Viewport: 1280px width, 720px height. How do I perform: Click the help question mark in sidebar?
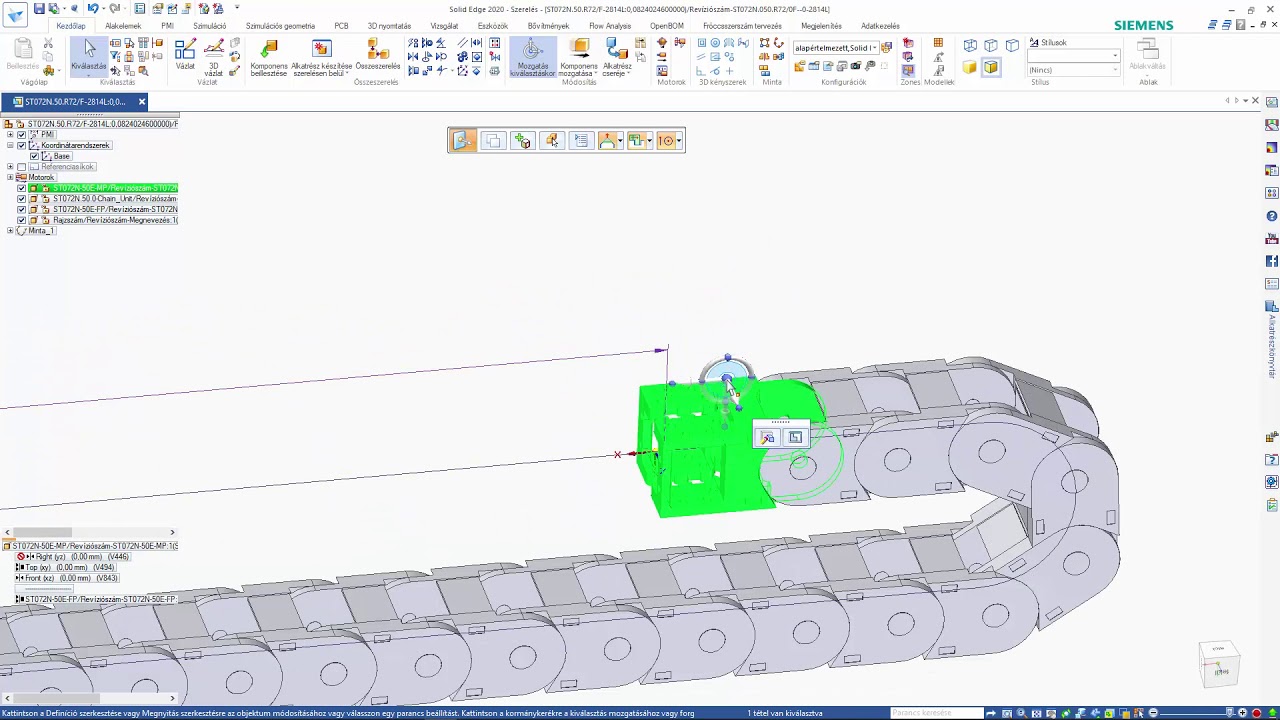pos(1272,216)
